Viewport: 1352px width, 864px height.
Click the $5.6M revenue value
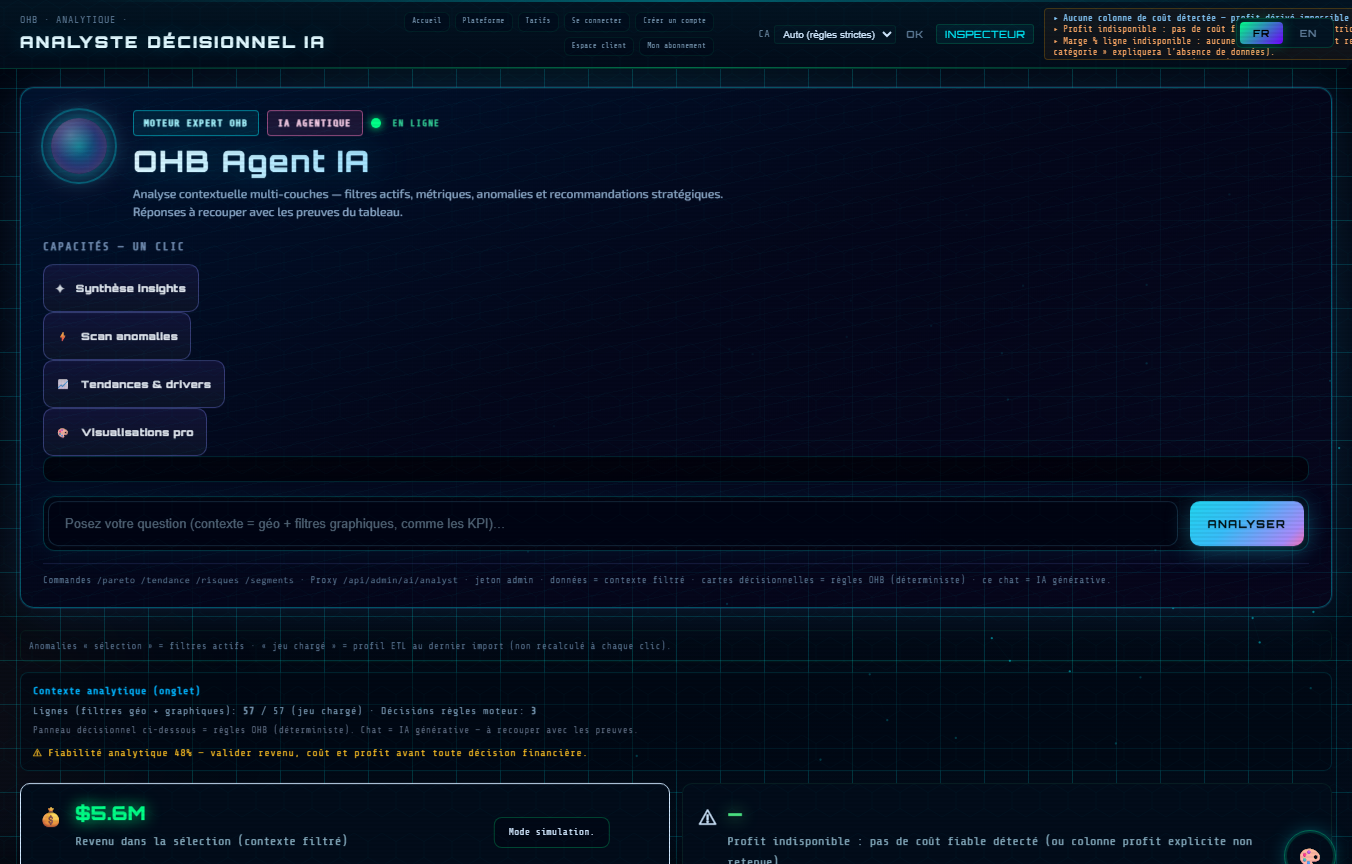click(x=110, y=814)
